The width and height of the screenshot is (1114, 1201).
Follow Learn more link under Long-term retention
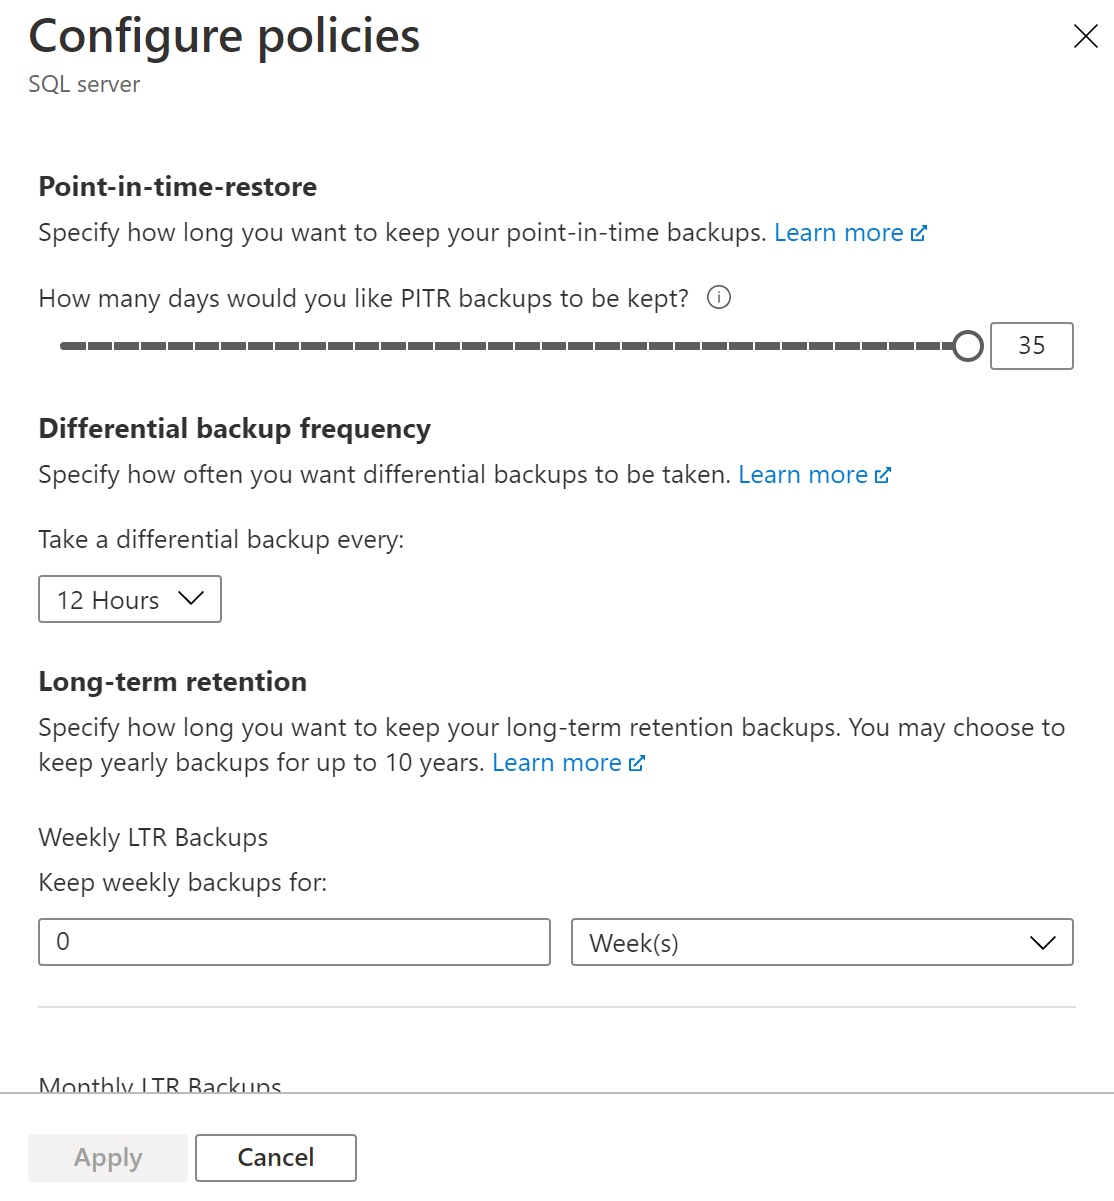tap(556, 763)
